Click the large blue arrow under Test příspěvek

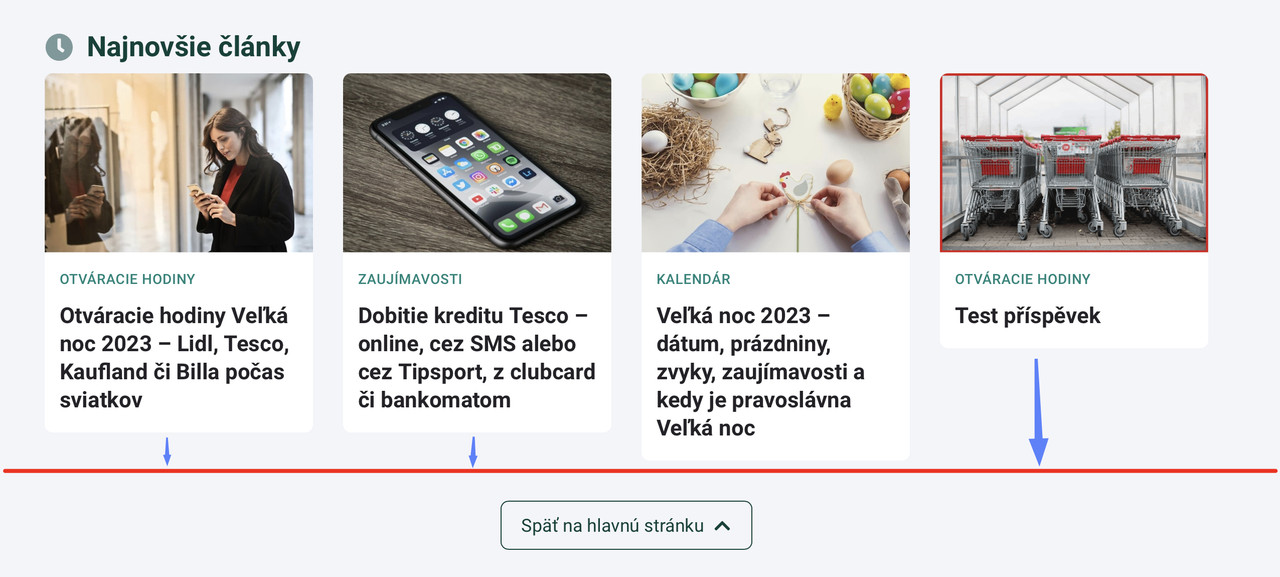1038,412
